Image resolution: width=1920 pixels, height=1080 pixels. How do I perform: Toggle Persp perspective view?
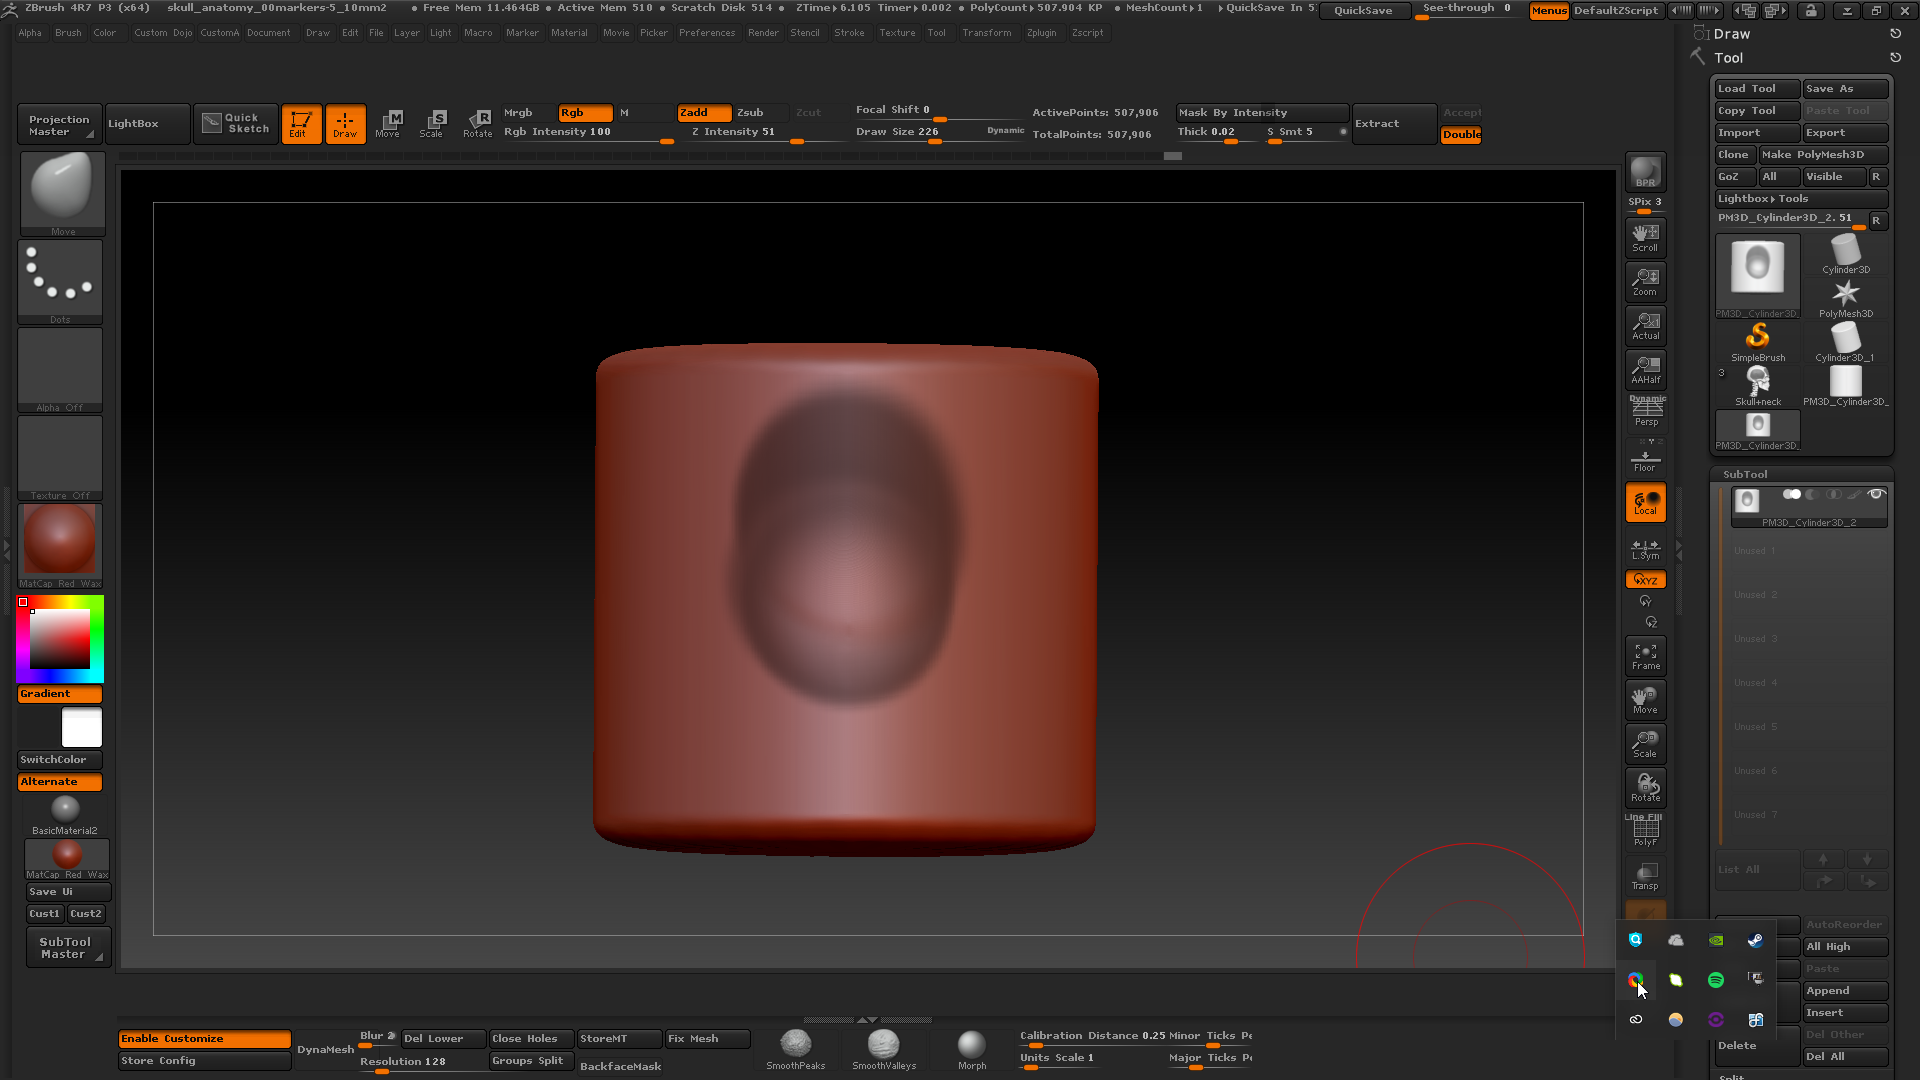click(1645, 412)
